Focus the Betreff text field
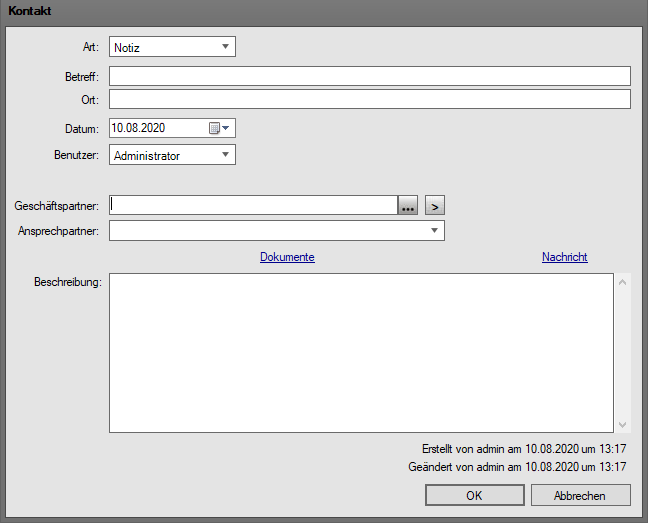This screenshot has height=523, width=649. 369,76
